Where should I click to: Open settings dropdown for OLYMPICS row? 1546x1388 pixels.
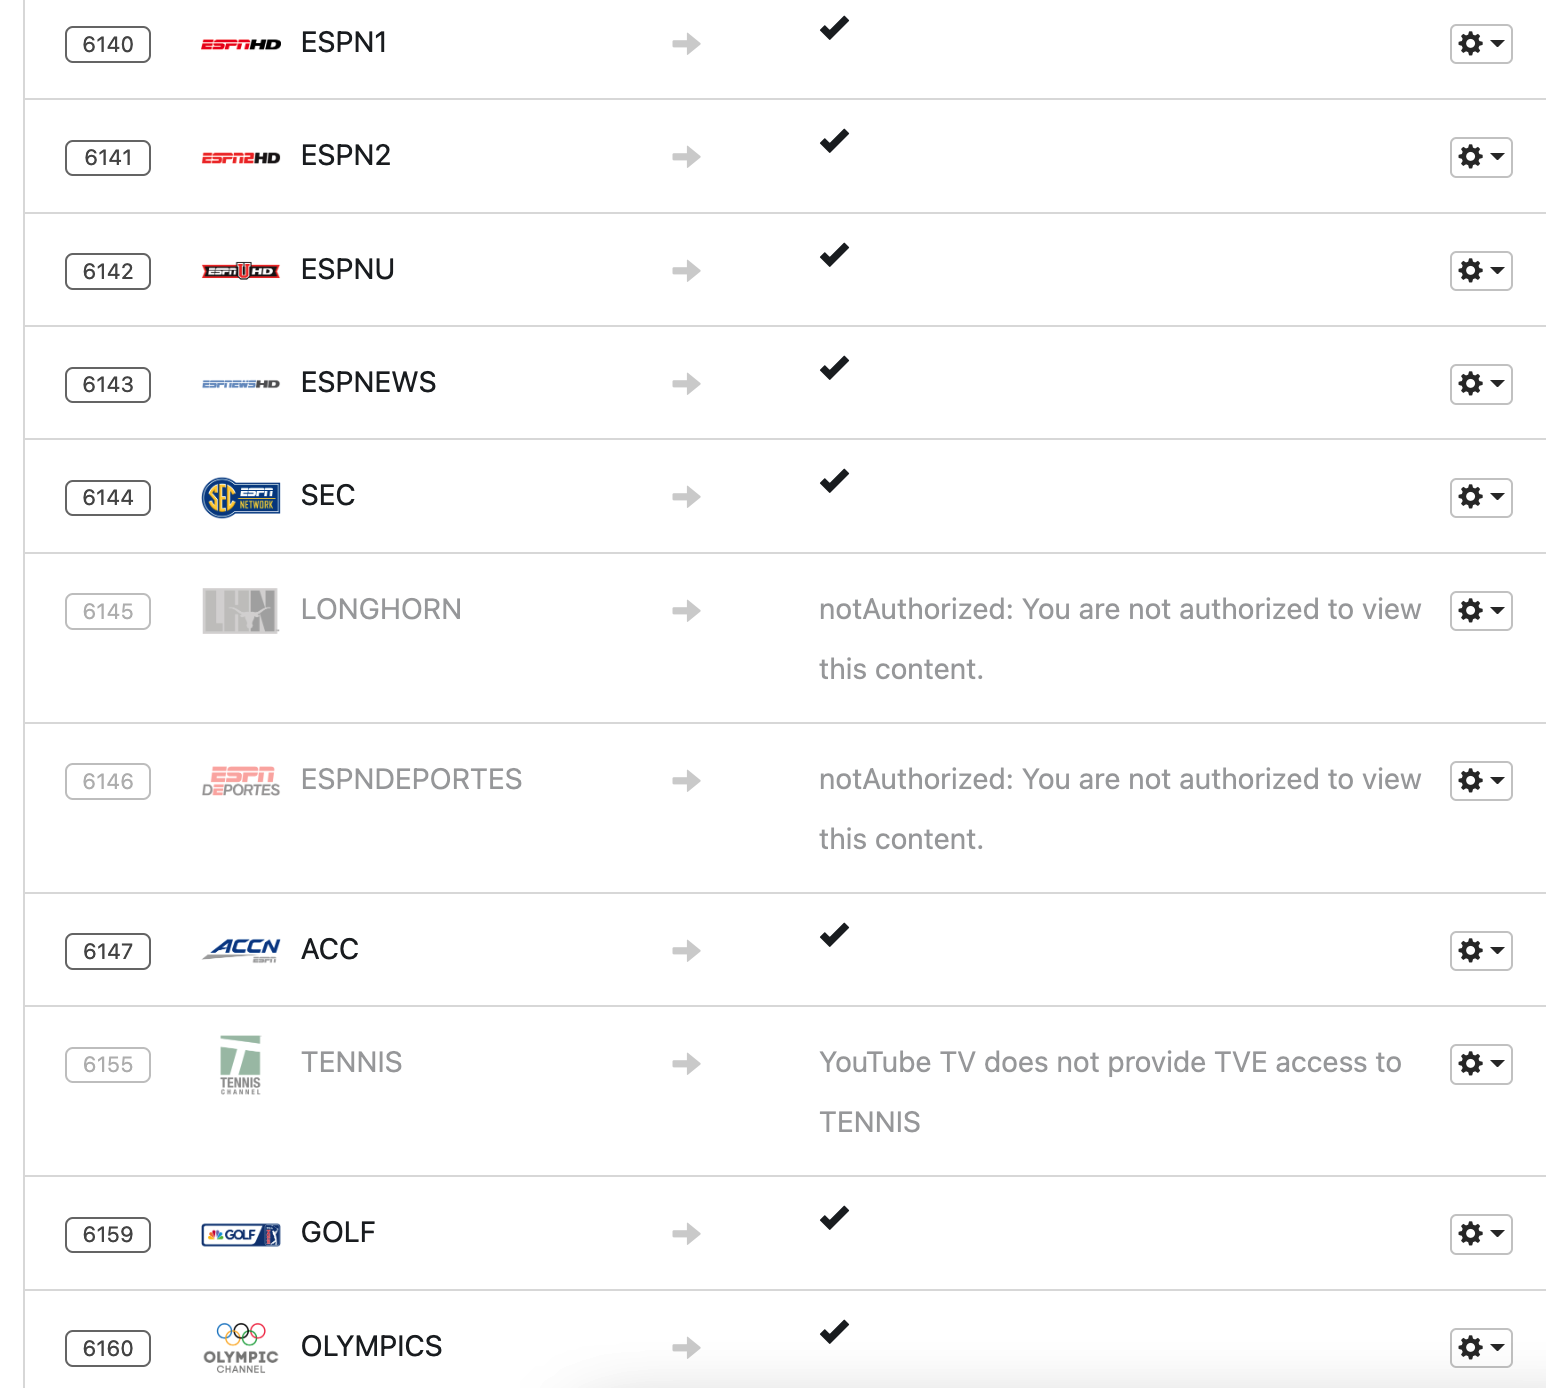click(1481, 1348)
